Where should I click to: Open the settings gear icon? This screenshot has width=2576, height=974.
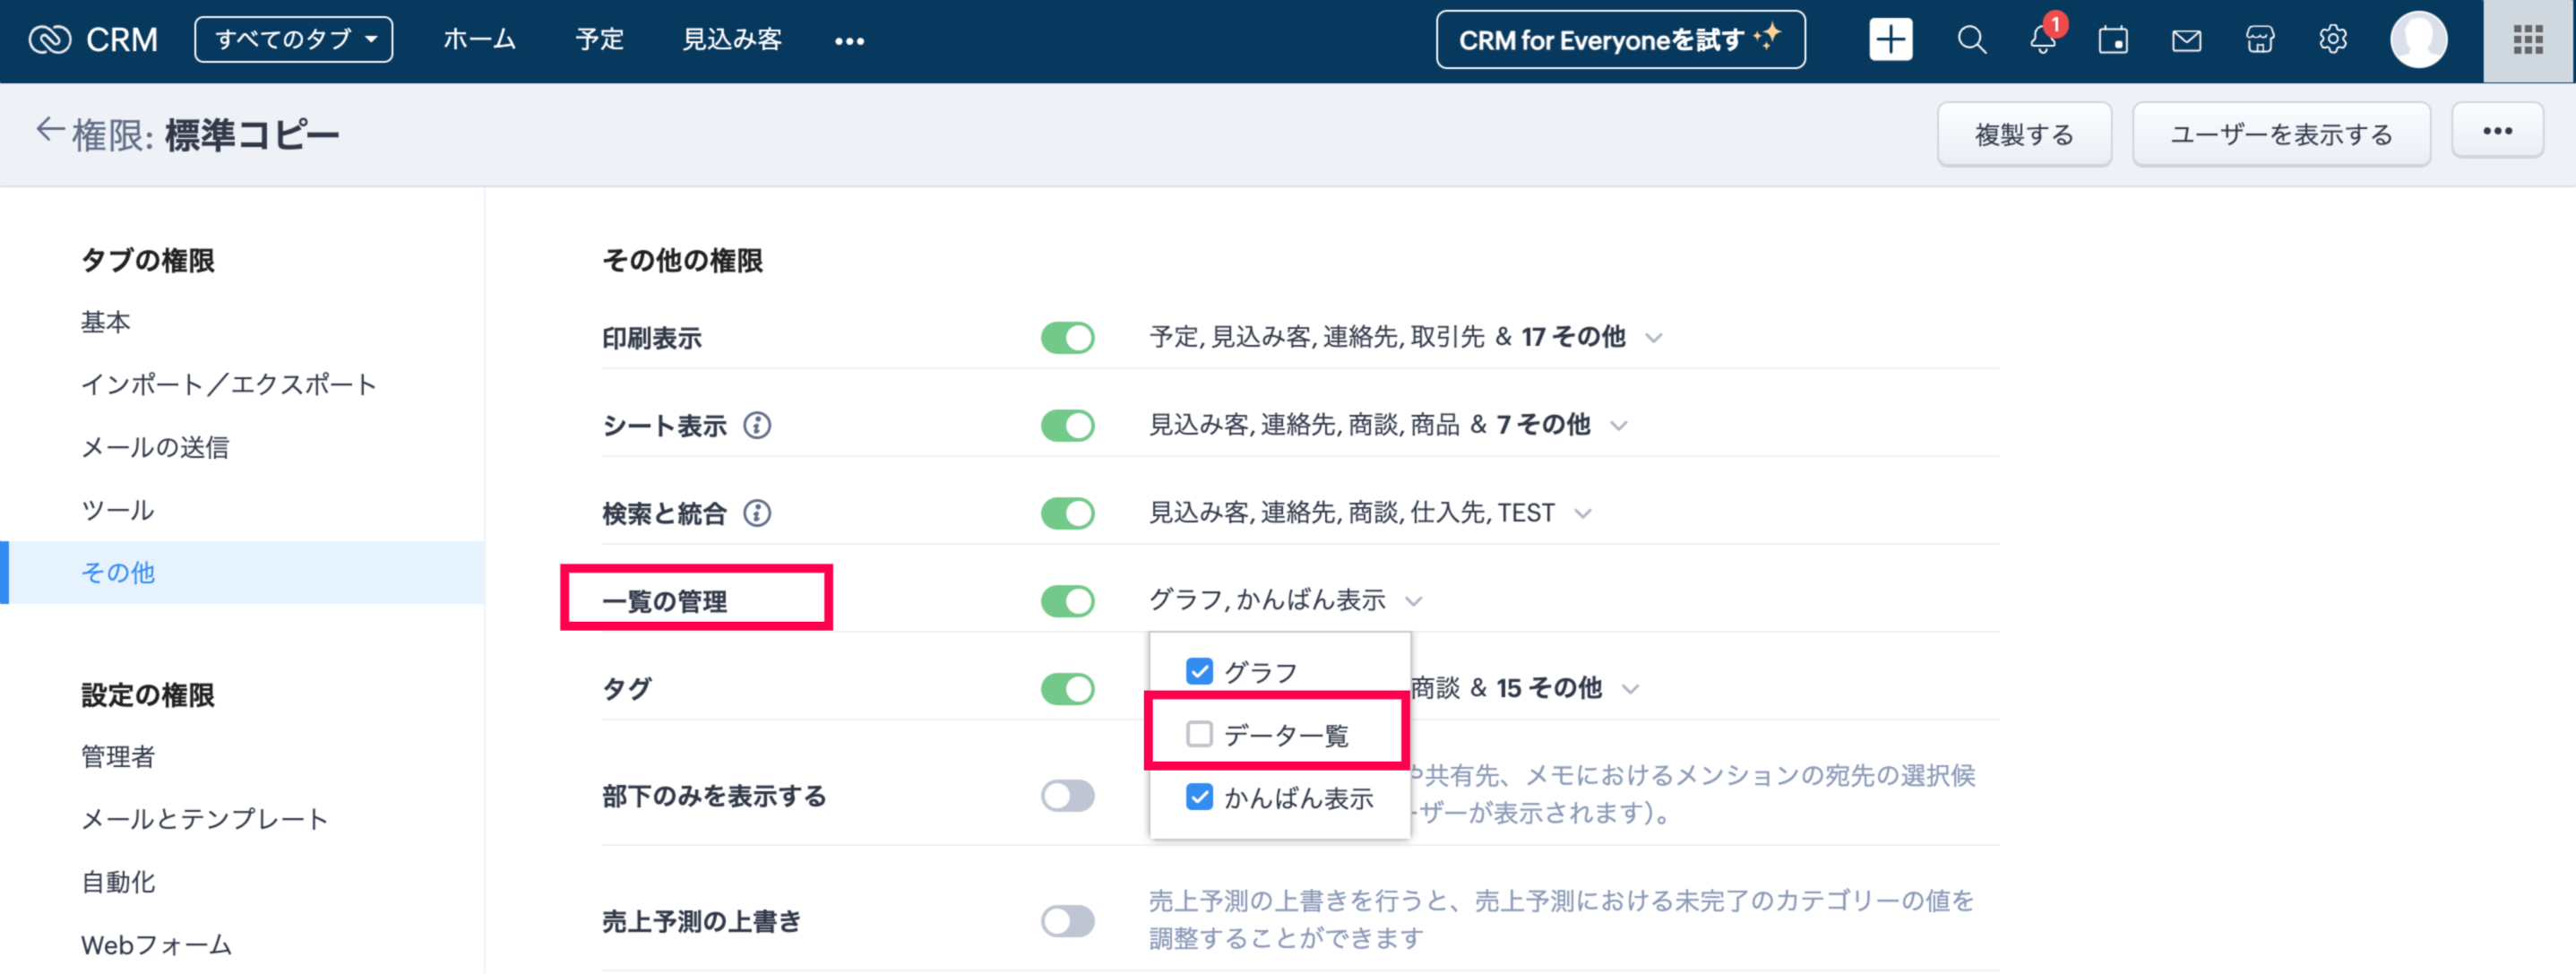2332,40
